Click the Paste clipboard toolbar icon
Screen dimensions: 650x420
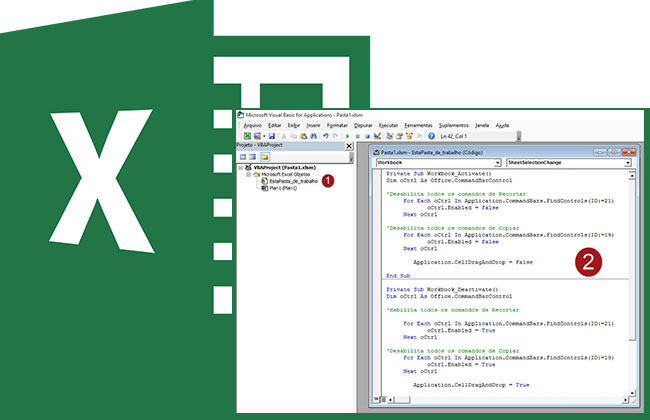click(304, 136)
